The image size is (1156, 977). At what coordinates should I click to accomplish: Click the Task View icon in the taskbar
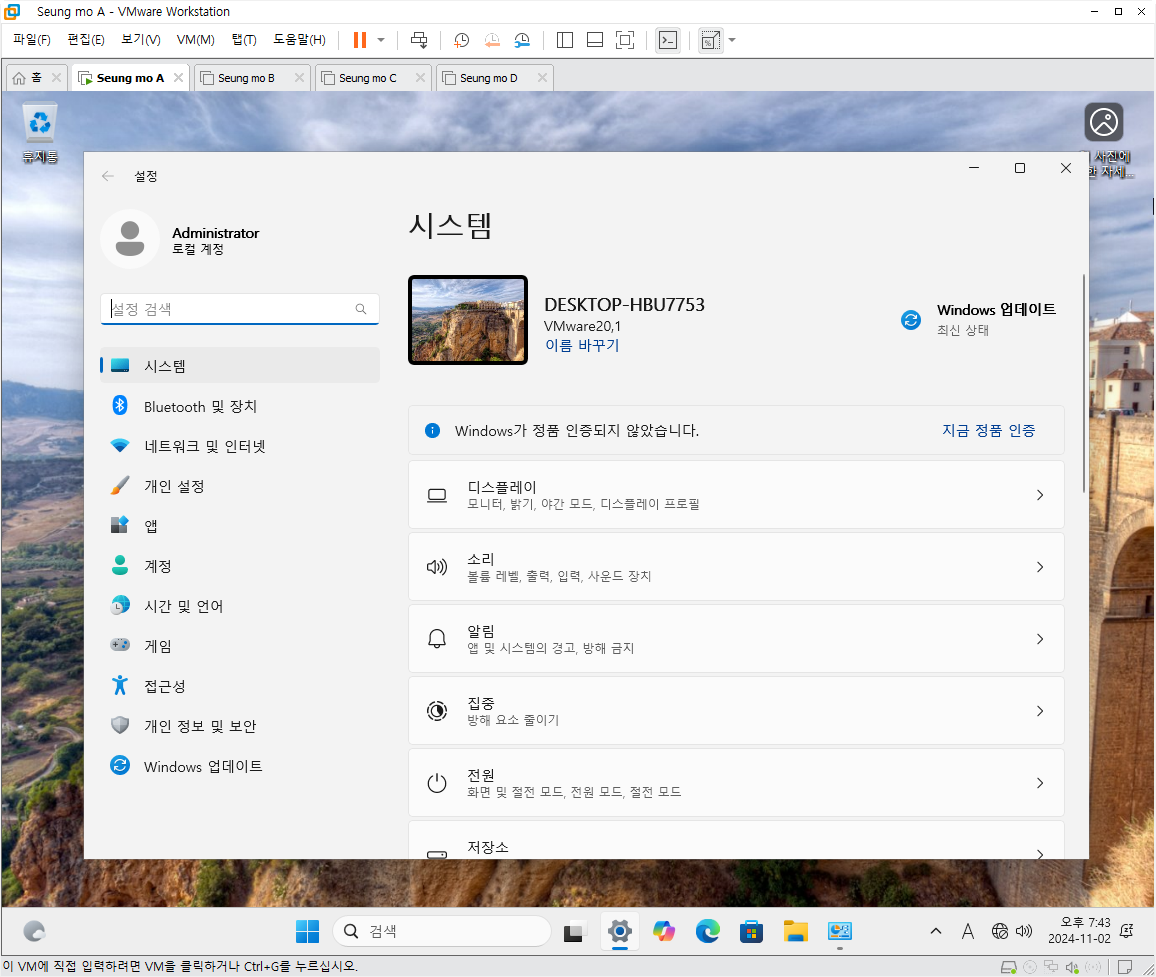(574, 932)
